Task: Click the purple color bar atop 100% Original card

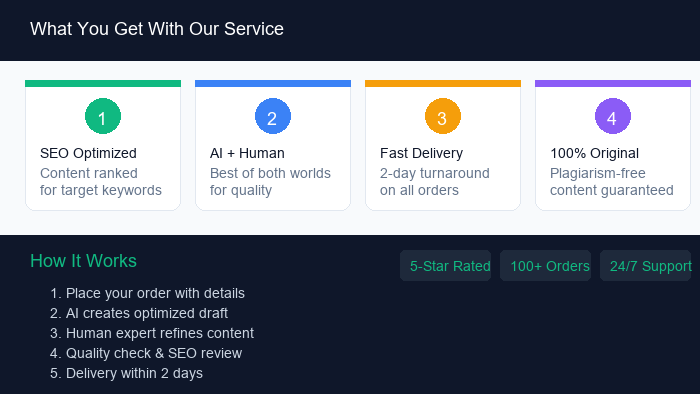Action: click(613, 83)
